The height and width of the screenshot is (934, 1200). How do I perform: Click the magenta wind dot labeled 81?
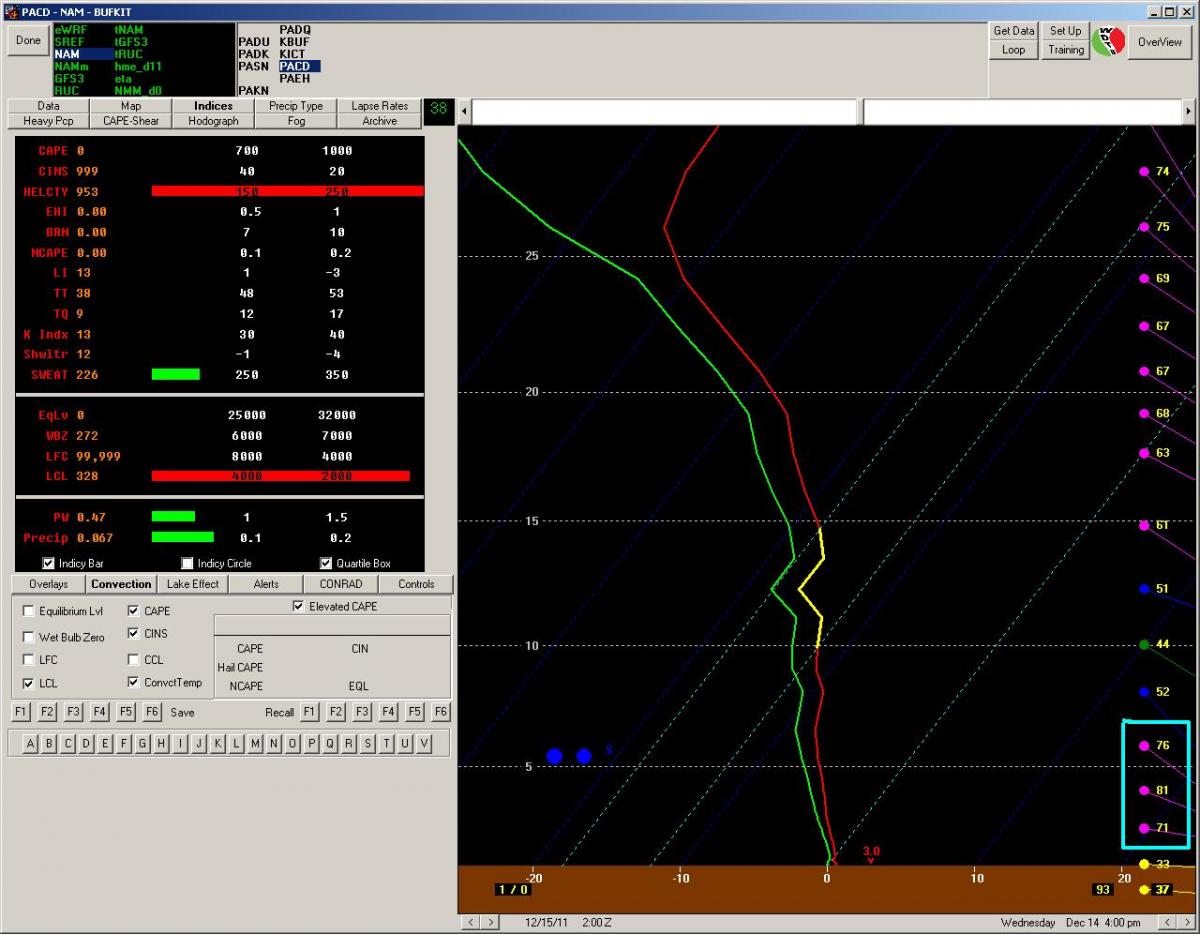coord(1144,790)
